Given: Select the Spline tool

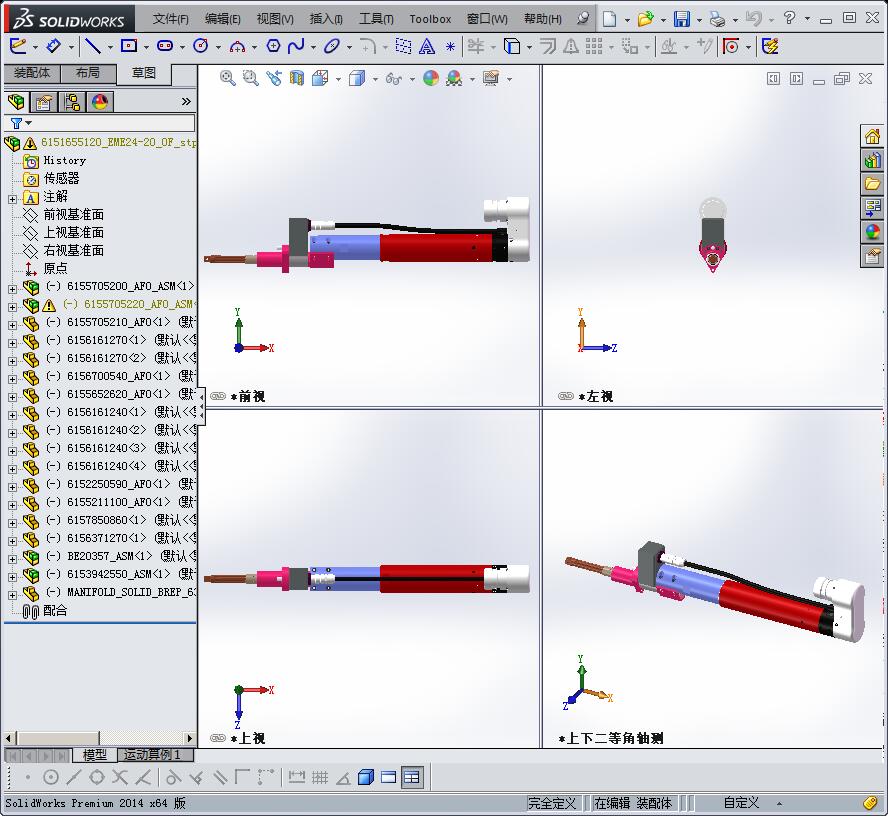Looking at the screenshot, I should click(296, 46).
